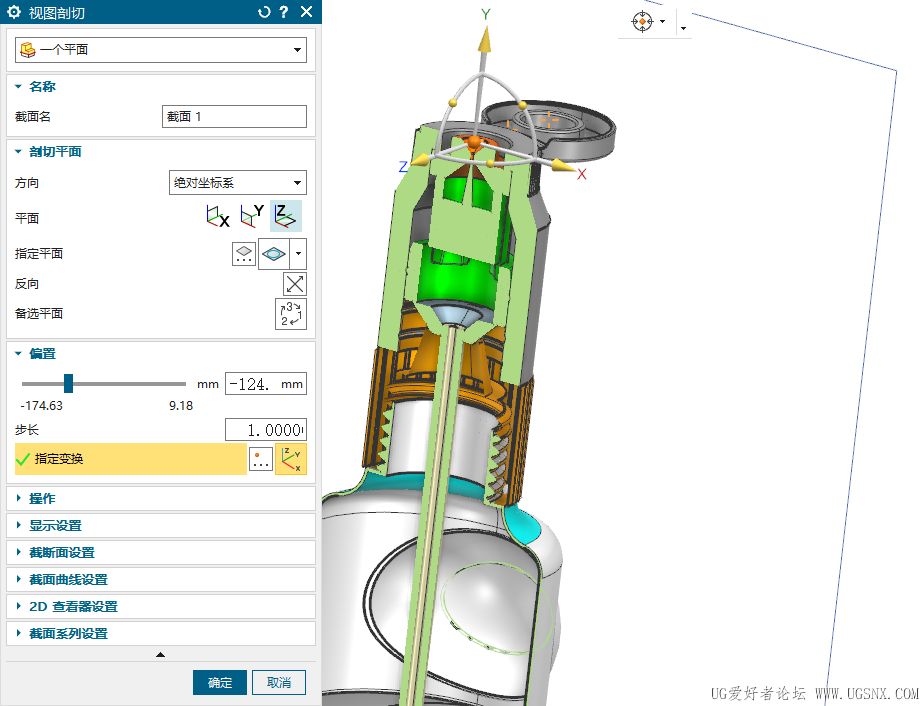The height and width of the screenshot is (706, 924).
Task: Click the Reset dialog icon in title bar
Action: (x=264, y=12)
